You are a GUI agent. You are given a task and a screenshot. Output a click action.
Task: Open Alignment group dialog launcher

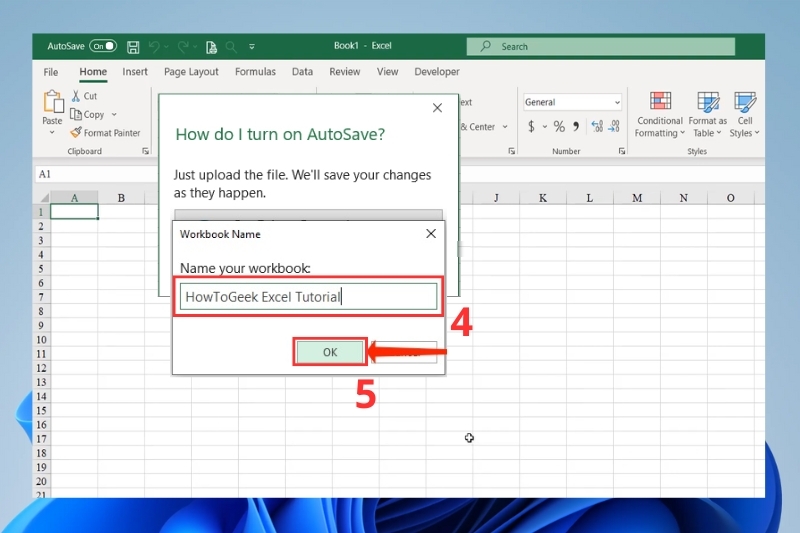tap(511, 151)
